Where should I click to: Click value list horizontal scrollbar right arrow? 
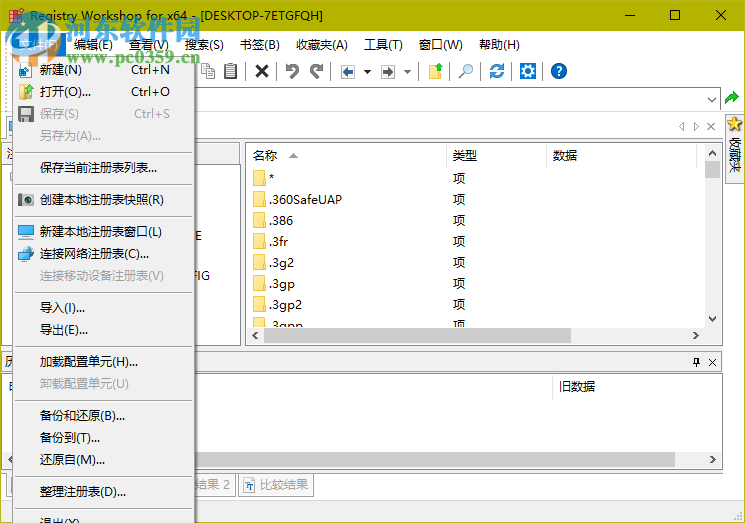pos(696,335)
